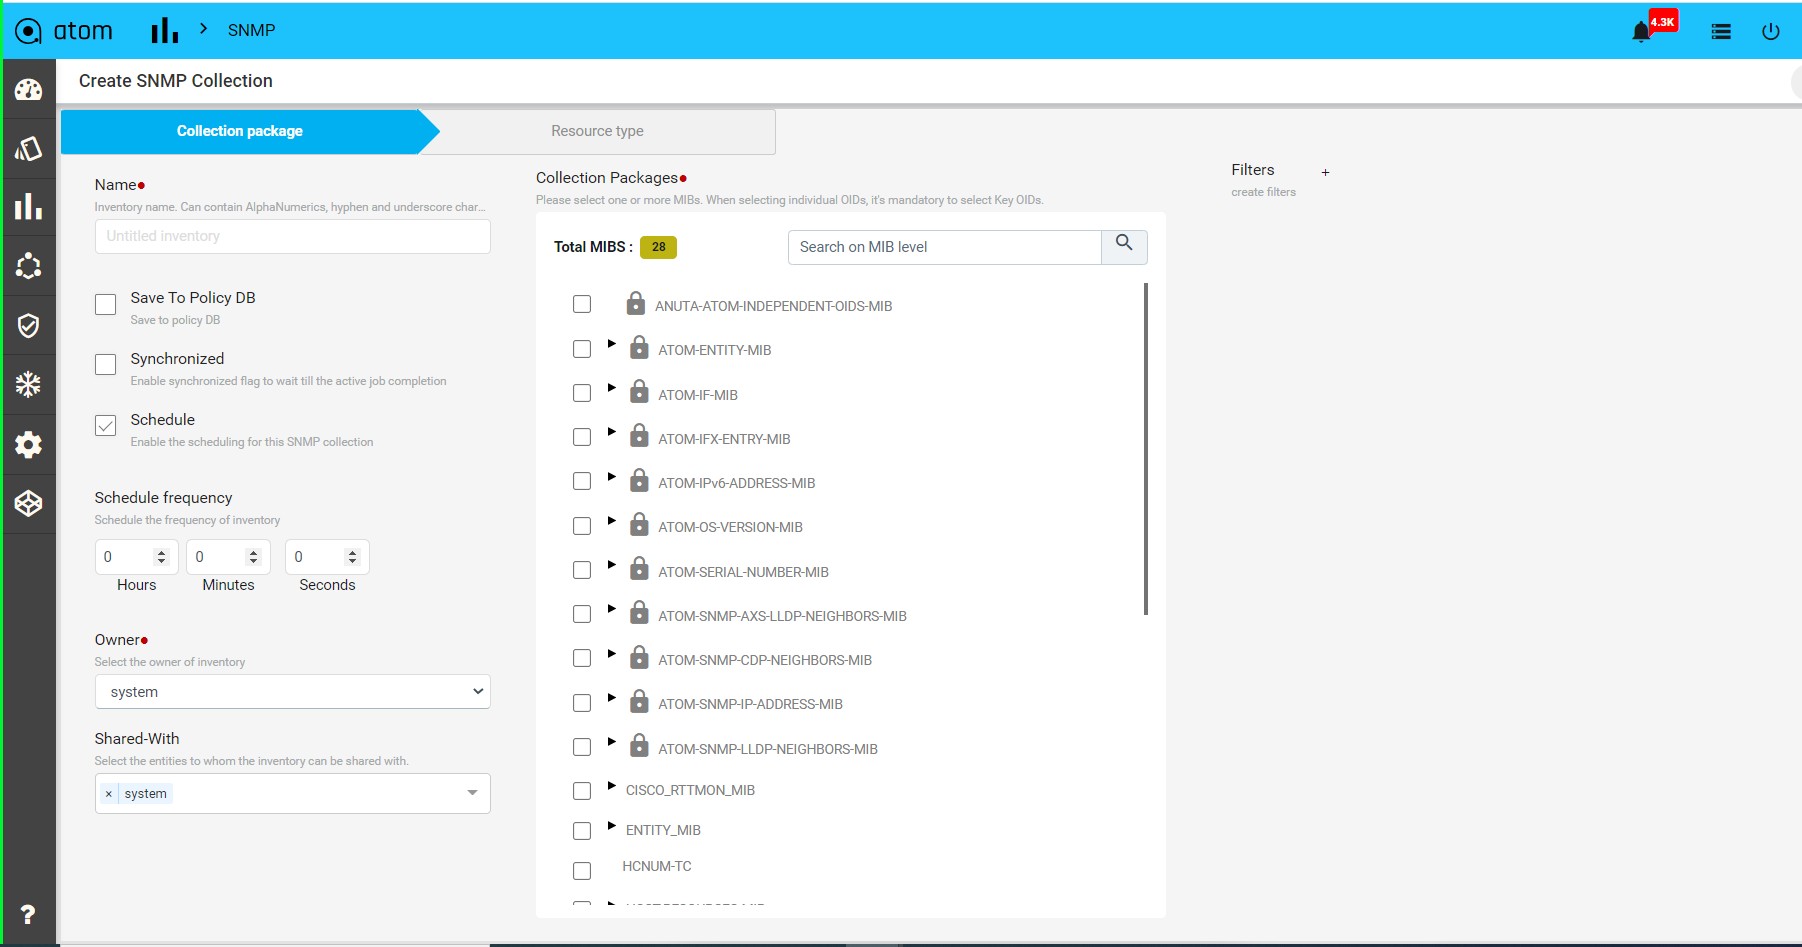Screen dimensions: 1802x947
Task: Check the ATOM-IFX-ENTRY-MIB checkbox
Action: tap(582, 437)
